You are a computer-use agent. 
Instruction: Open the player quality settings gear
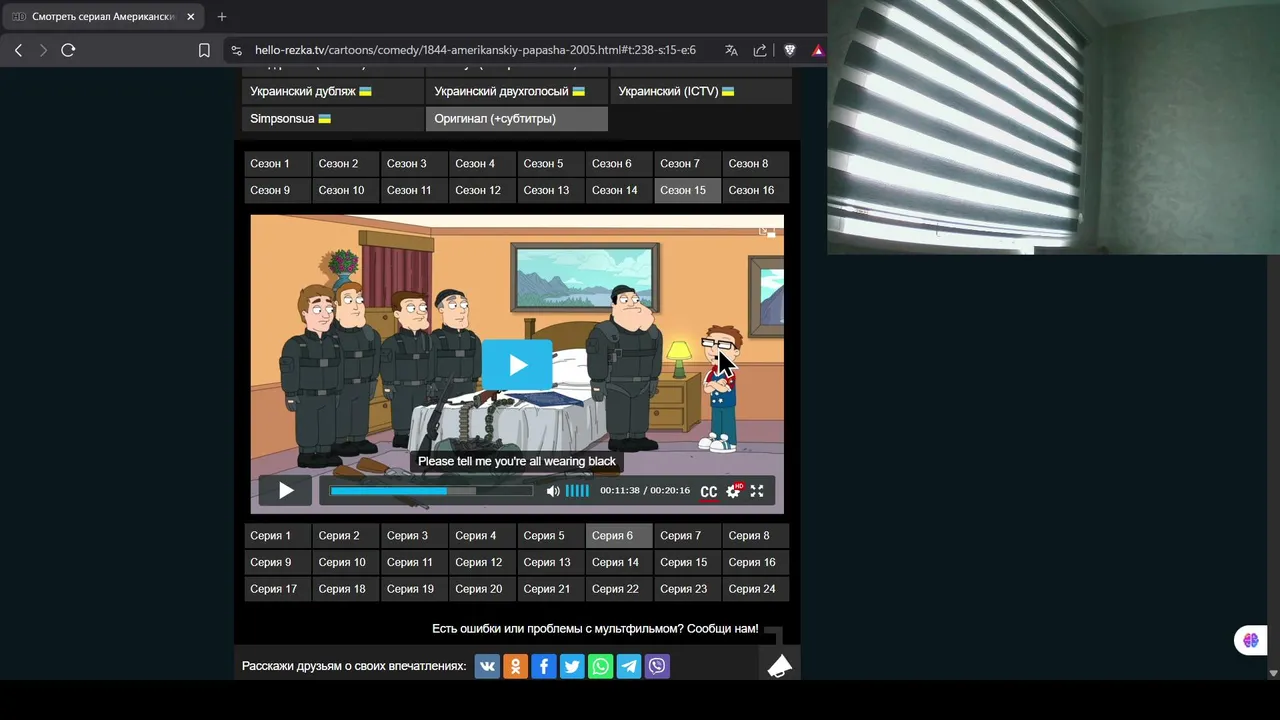[x=733, y=491]
